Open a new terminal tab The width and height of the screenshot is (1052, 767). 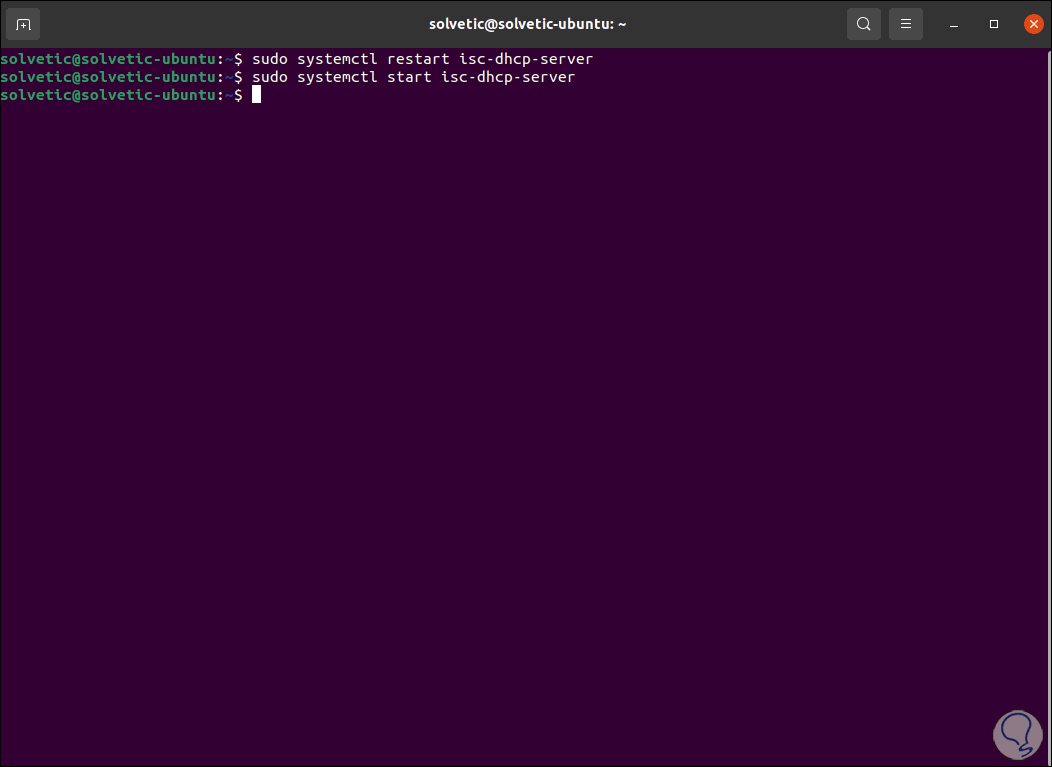pos(23,25)
